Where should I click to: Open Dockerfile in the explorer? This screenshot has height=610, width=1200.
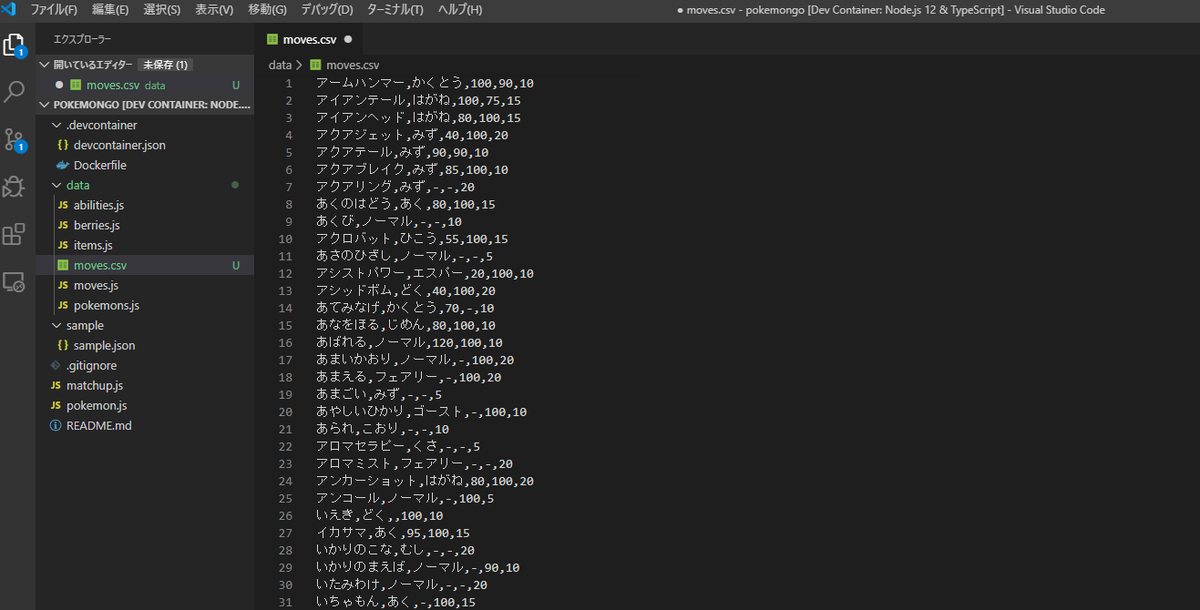(x=145, y=165)
